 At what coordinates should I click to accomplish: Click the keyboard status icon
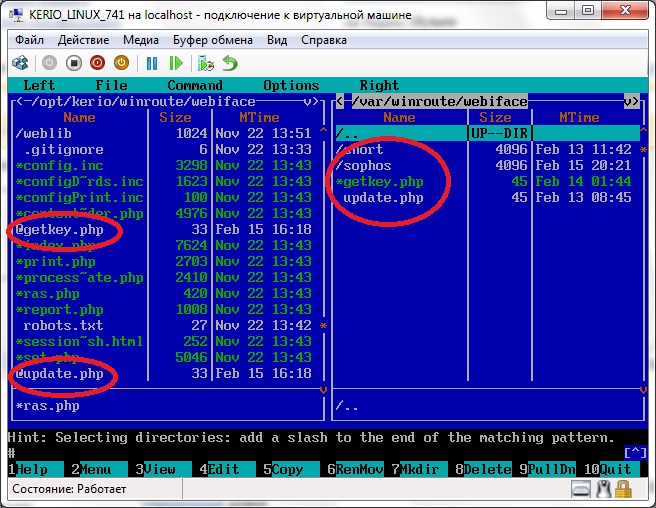[x=583, y=490]
